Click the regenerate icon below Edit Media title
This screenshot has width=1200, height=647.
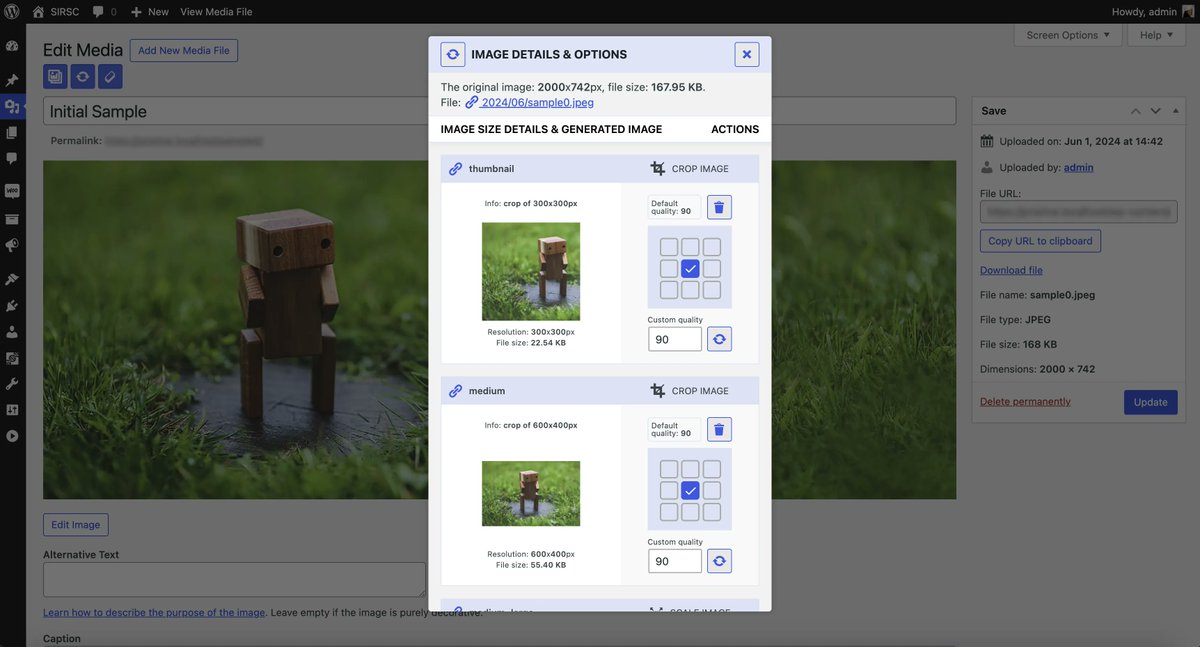(x=82, y=75)
